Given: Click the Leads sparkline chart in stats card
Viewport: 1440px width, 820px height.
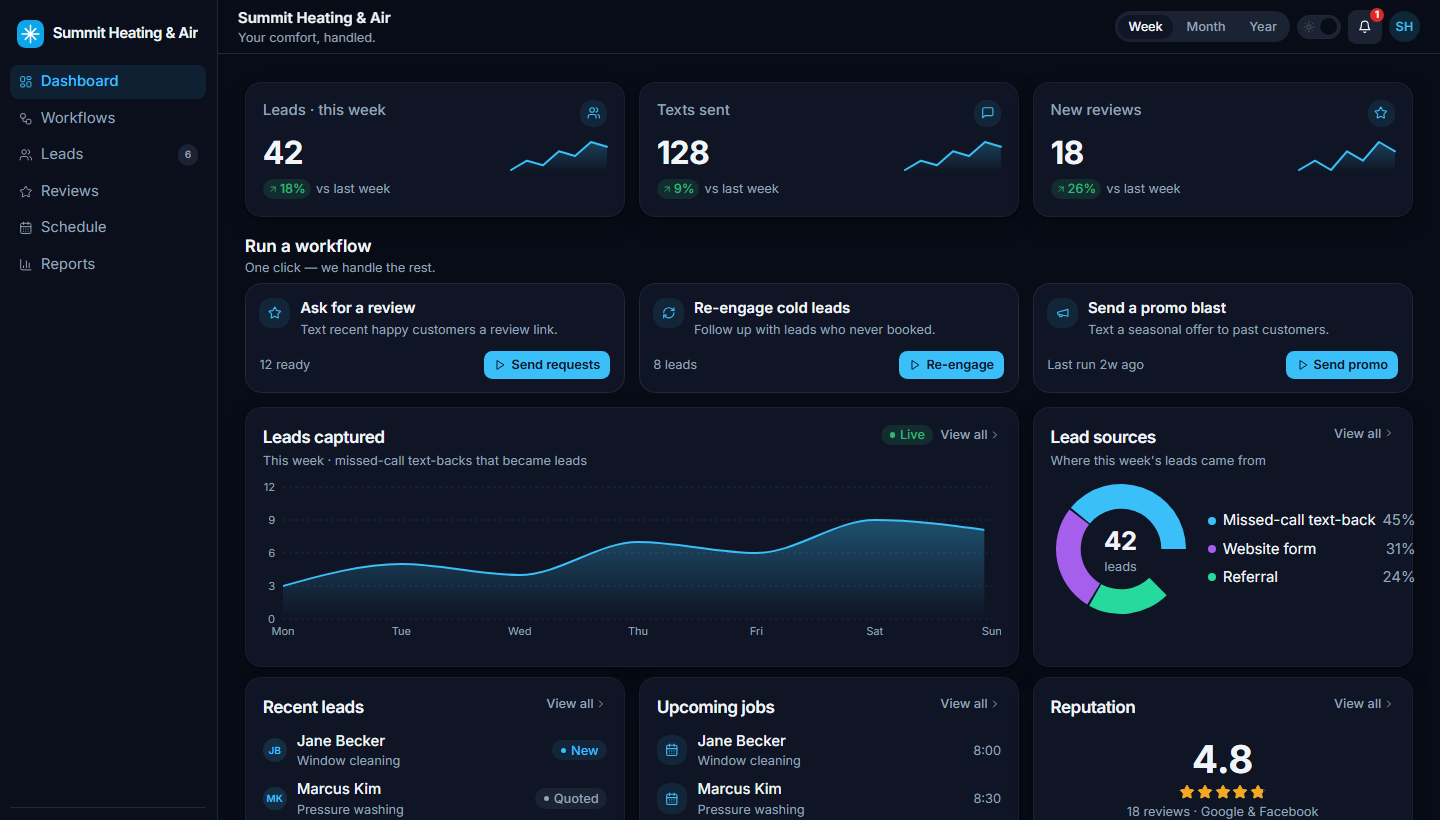Looking at the screenshot, I should 559,156.
